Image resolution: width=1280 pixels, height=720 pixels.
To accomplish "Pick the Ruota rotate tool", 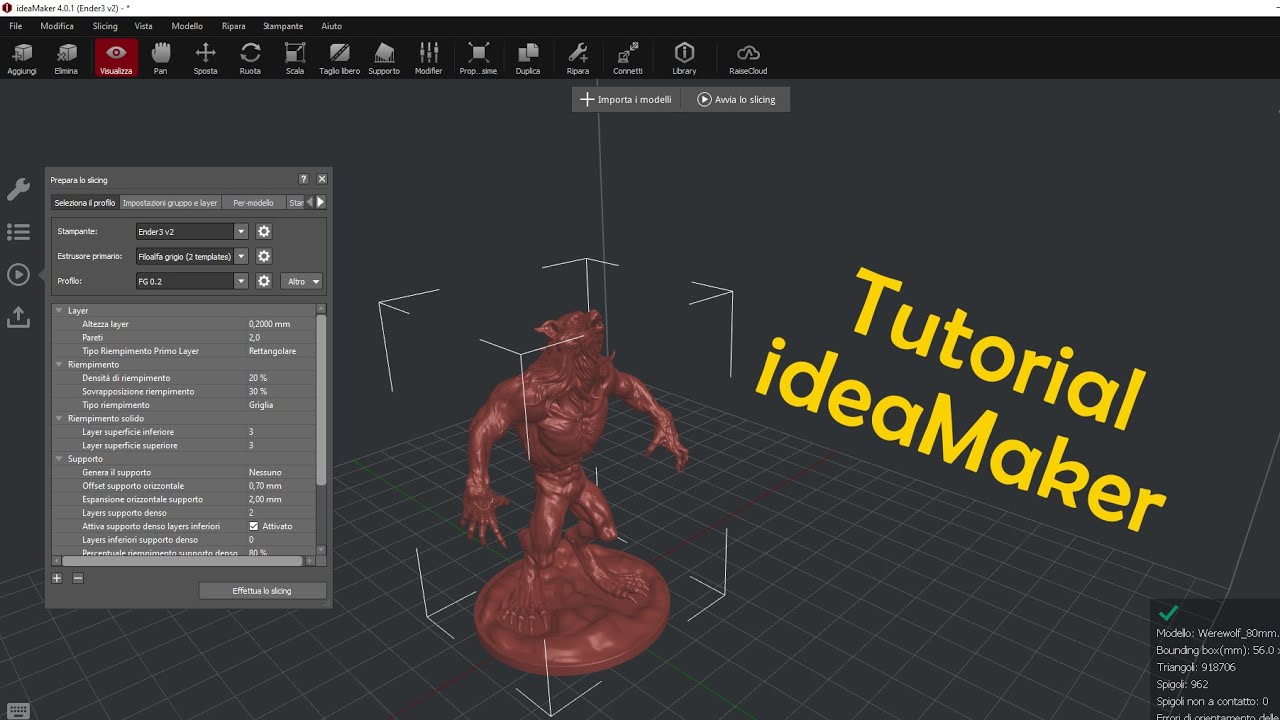I will click(x=250, y=58).
